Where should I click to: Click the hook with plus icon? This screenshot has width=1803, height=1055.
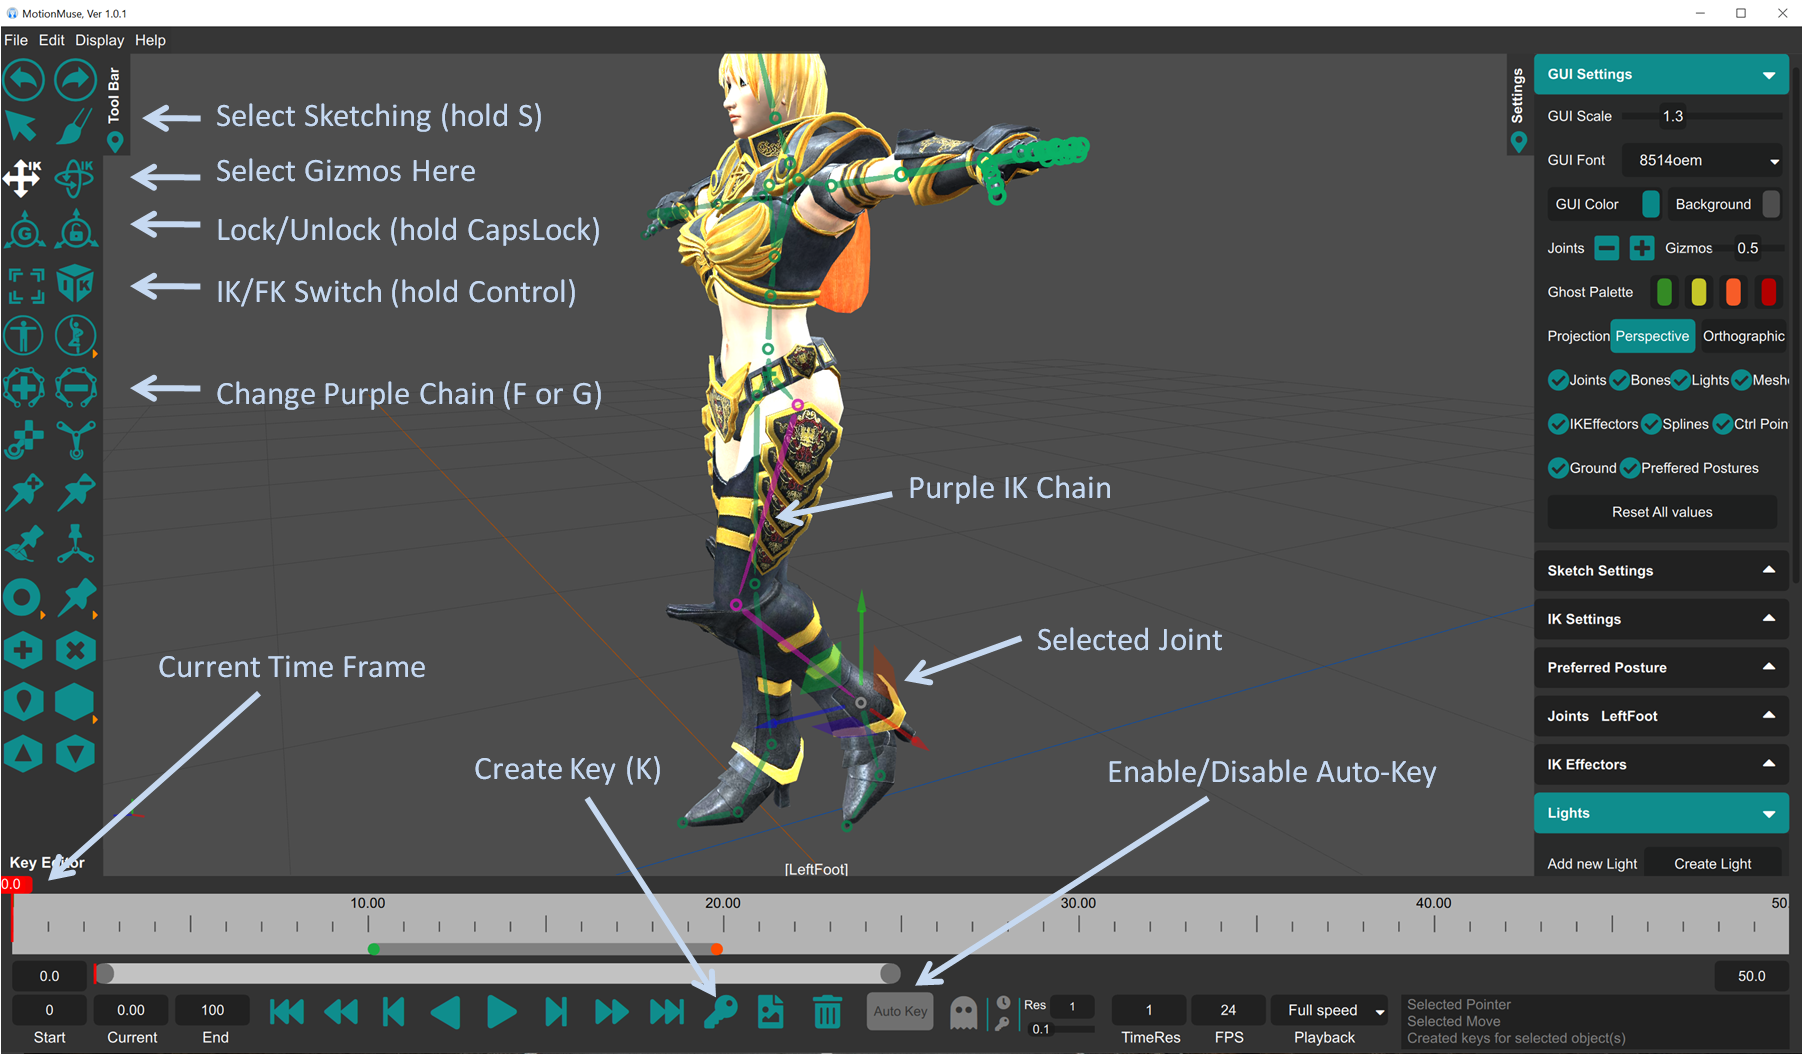(24, 440)
